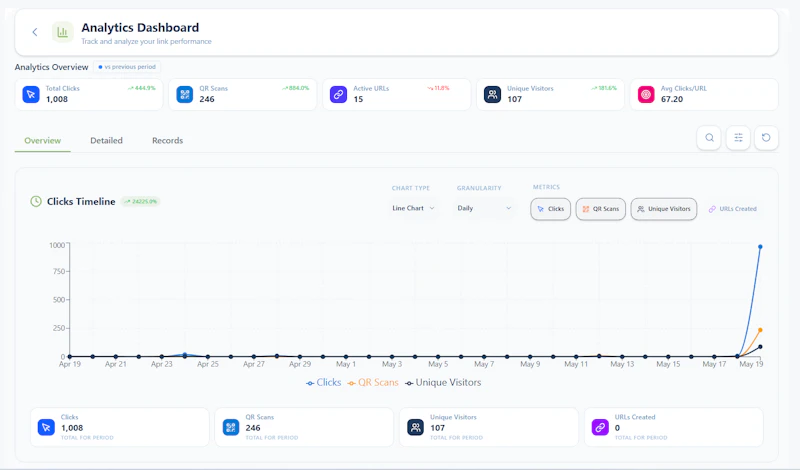Go back using the left chevron arrow

[35, 32]
